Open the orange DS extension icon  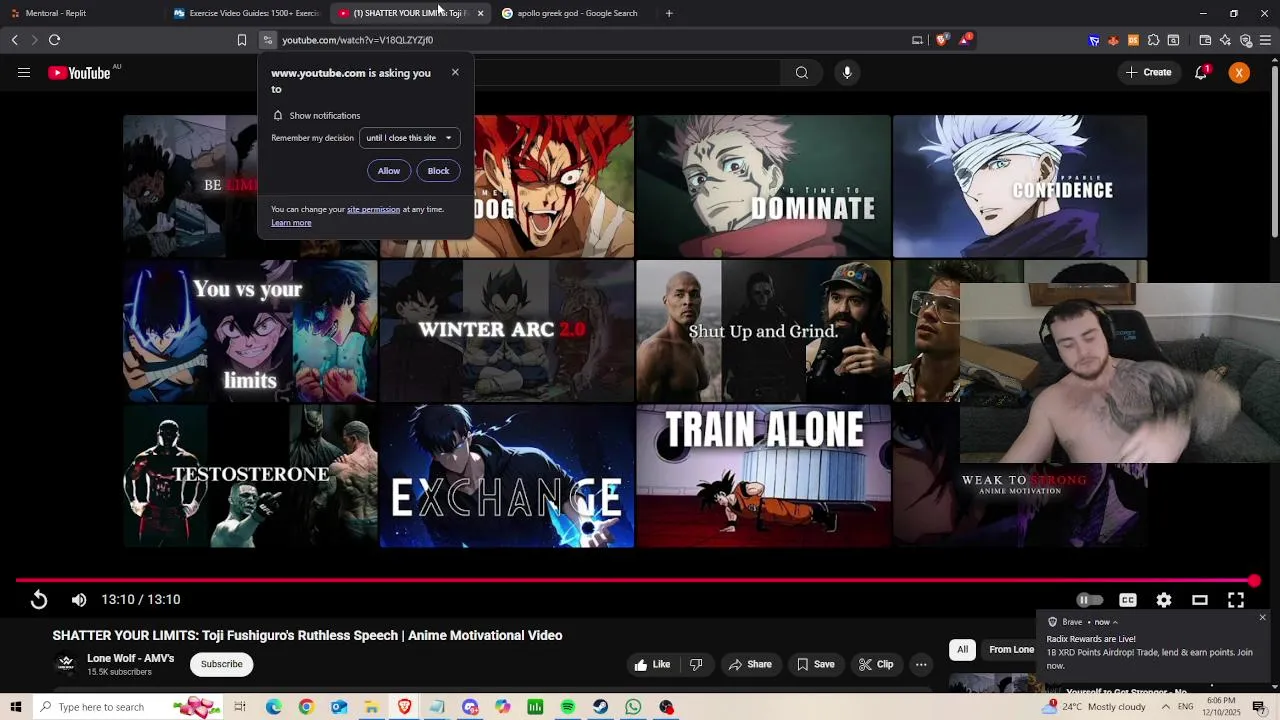1133,41
